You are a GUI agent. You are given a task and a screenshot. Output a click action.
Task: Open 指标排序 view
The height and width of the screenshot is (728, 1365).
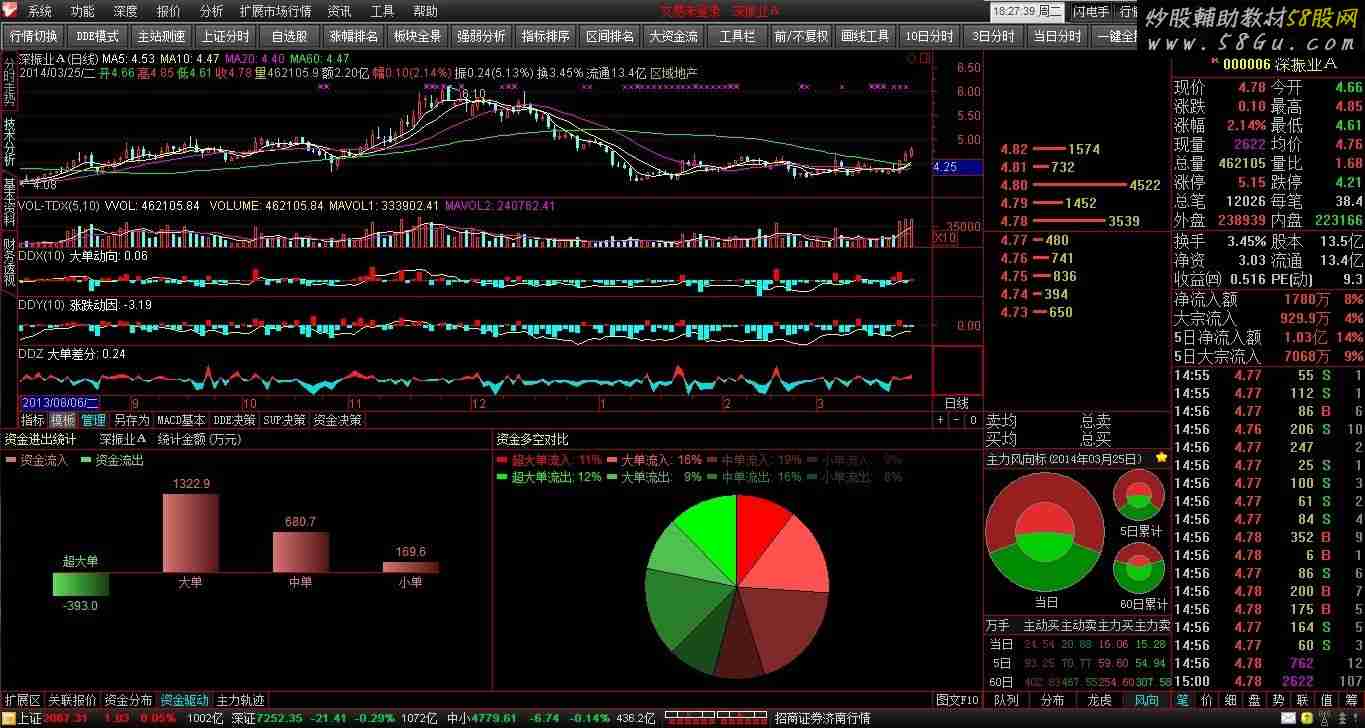pos(546,36)
